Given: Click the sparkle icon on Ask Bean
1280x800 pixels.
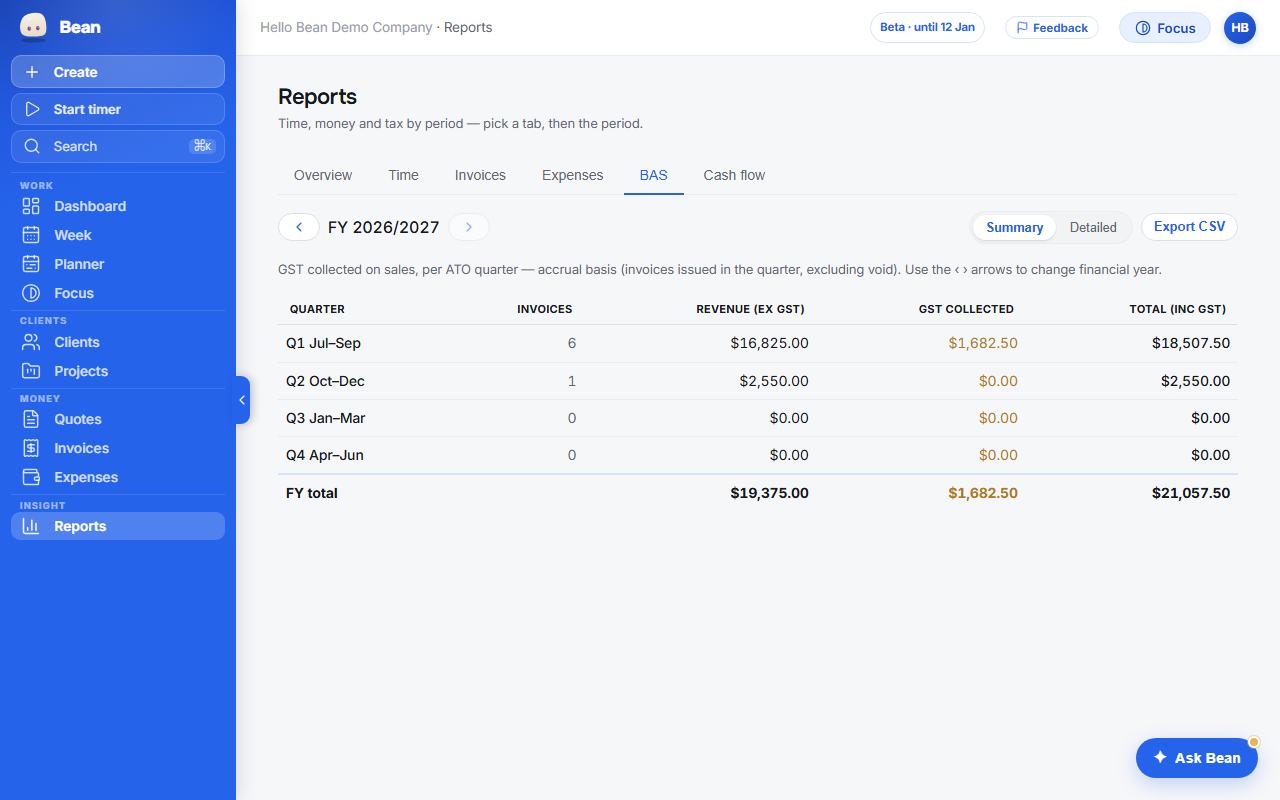Looking at the screenshot, I should 1160,758.
